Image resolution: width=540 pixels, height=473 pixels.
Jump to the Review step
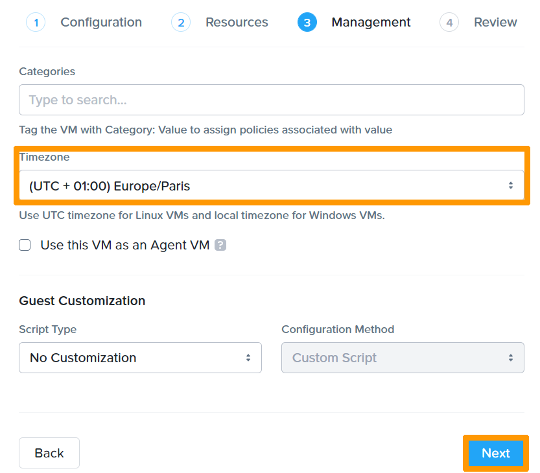tap(495, 22)
